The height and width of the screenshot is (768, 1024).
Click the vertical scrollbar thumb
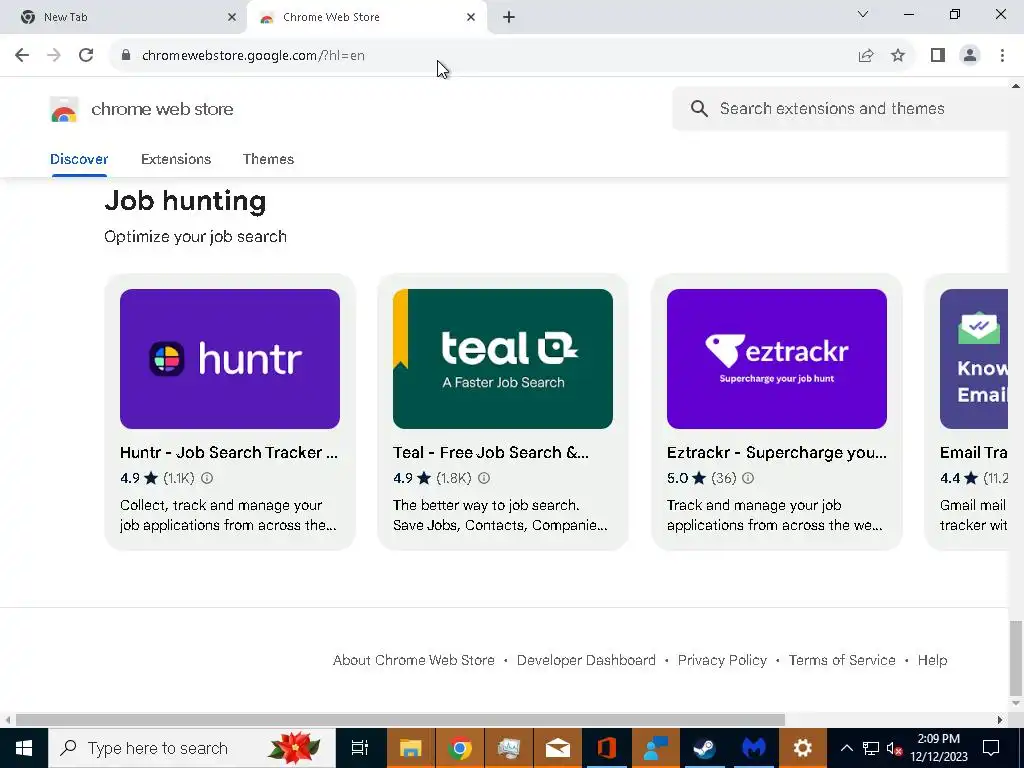tap(1016, 658)
